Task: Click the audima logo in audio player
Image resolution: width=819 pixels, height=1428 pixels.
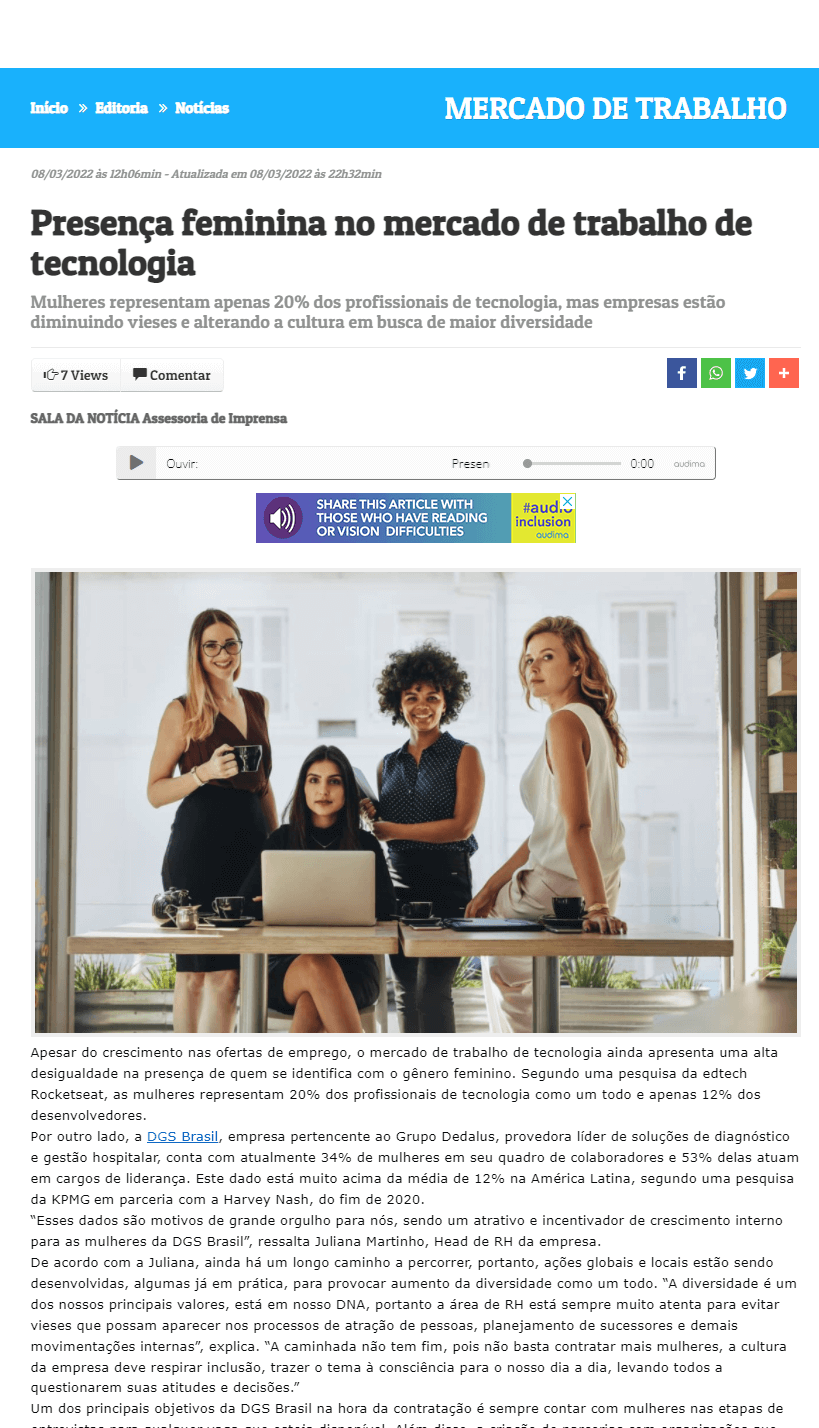Action: (x=689, y=464)
